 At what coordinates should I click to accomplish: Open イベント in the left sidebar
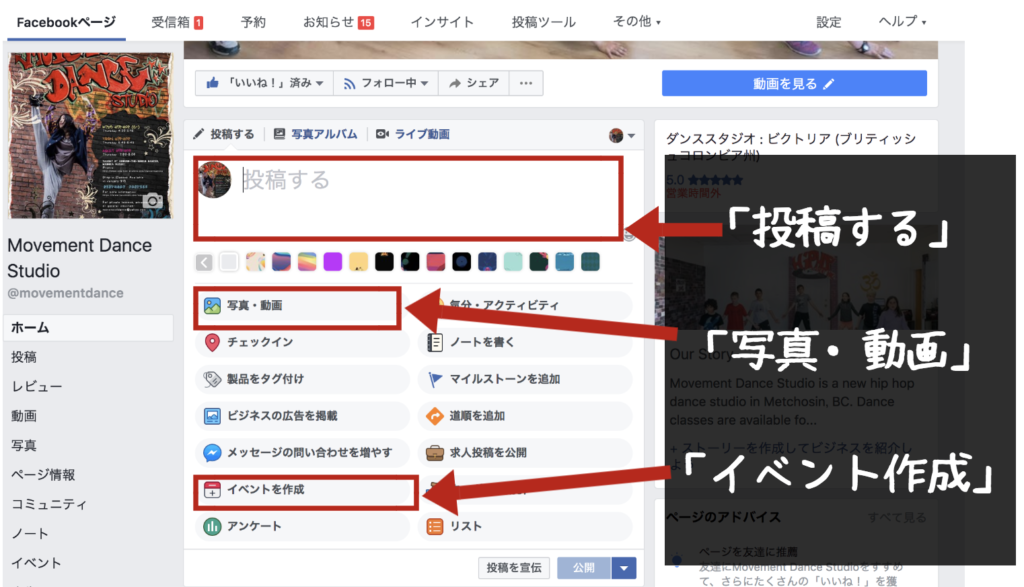pos(37,563)
